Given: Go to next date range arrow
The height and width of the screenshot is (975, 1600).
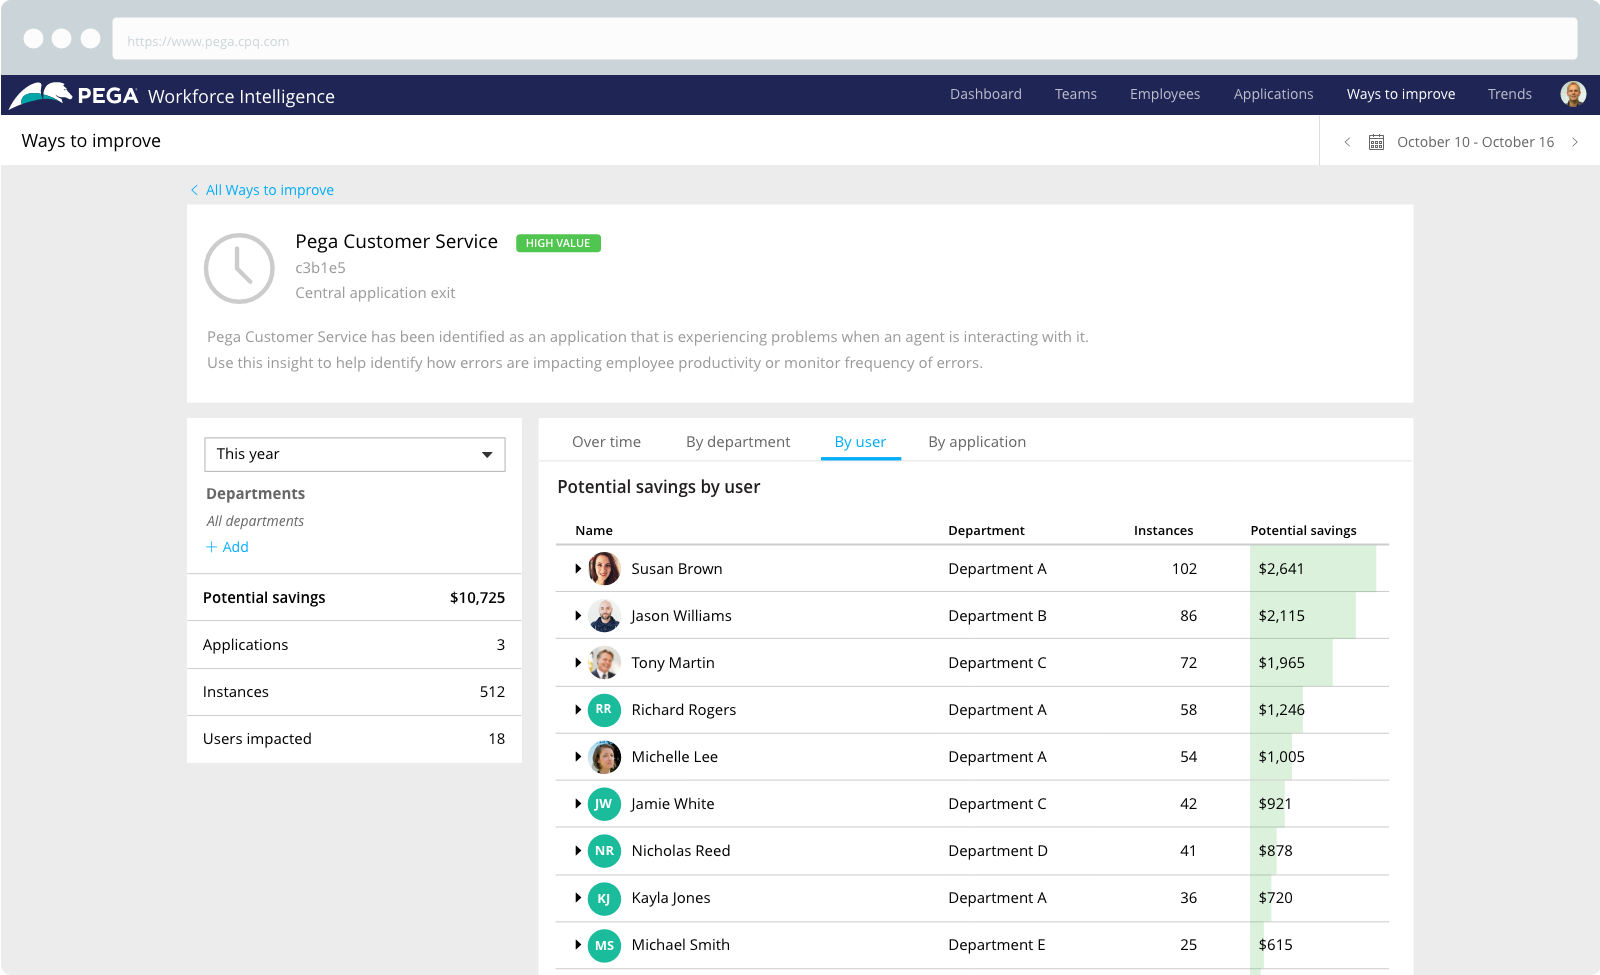Looking at the screenshot, I should pyautogui.click(x=1575, y=142).
